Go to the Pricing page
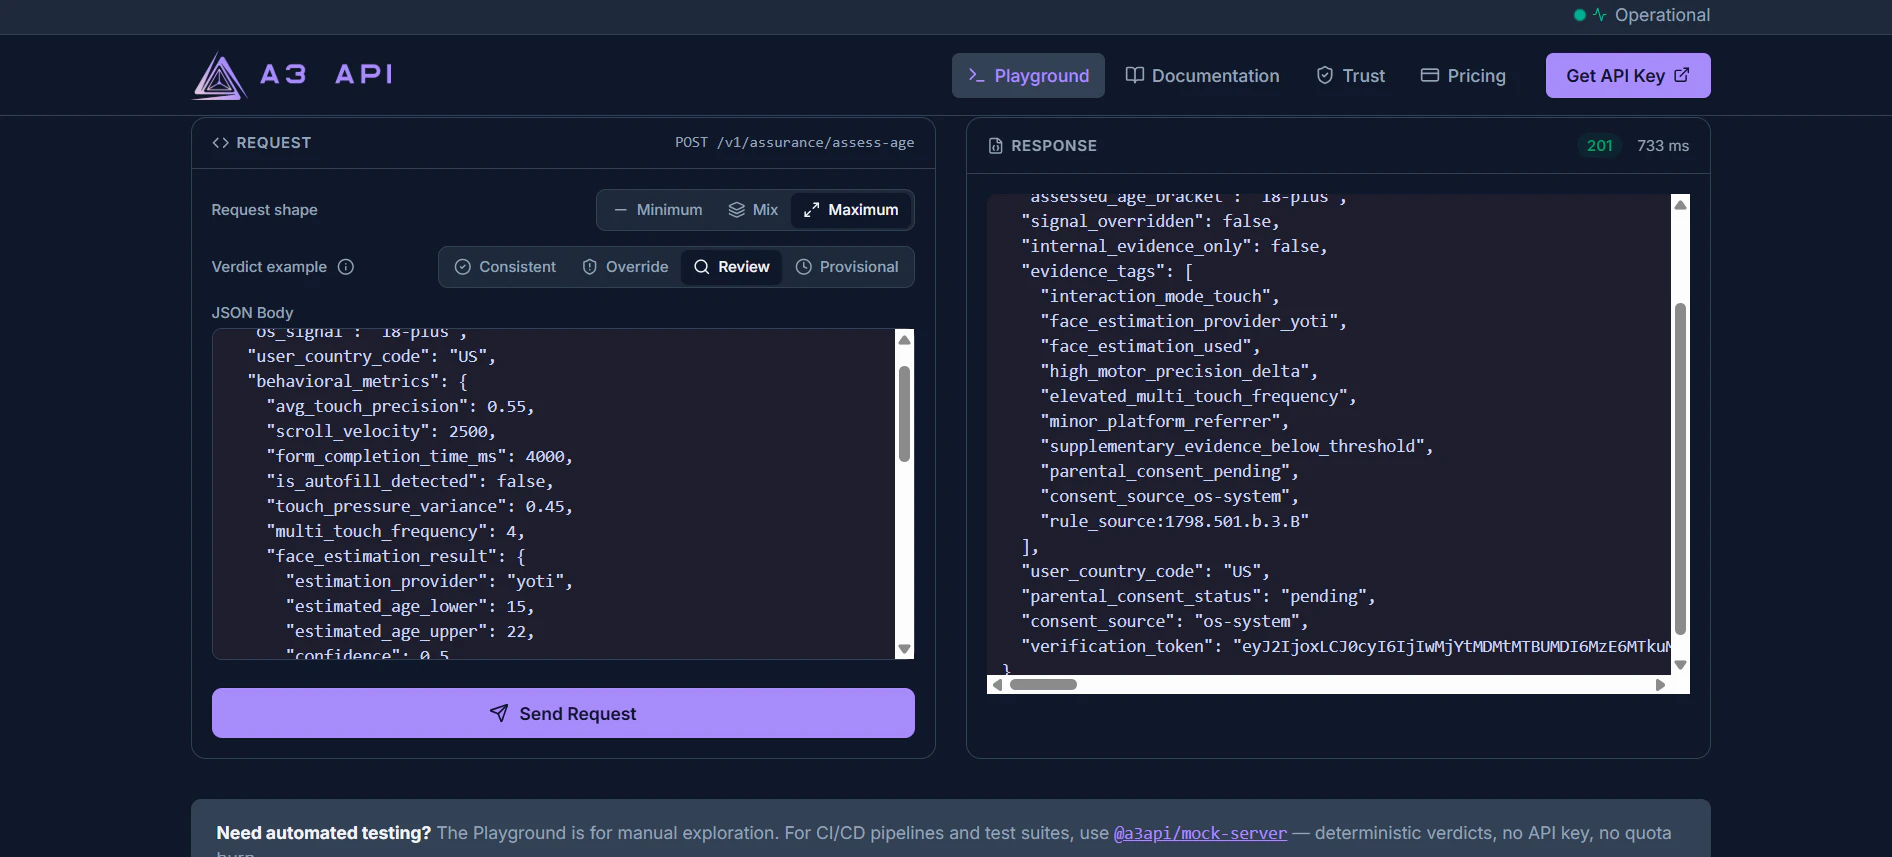The height and width of the screenshot is (857, 1892). 1463,76
